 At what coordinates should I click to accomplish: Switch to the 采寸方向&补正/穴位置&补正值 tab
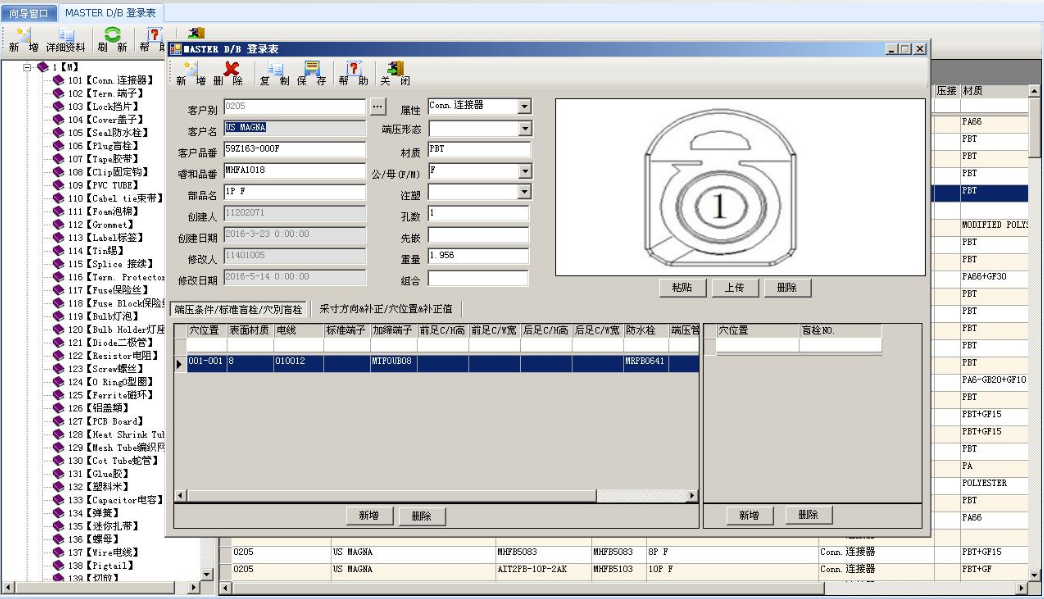click(x=386, y=309)
